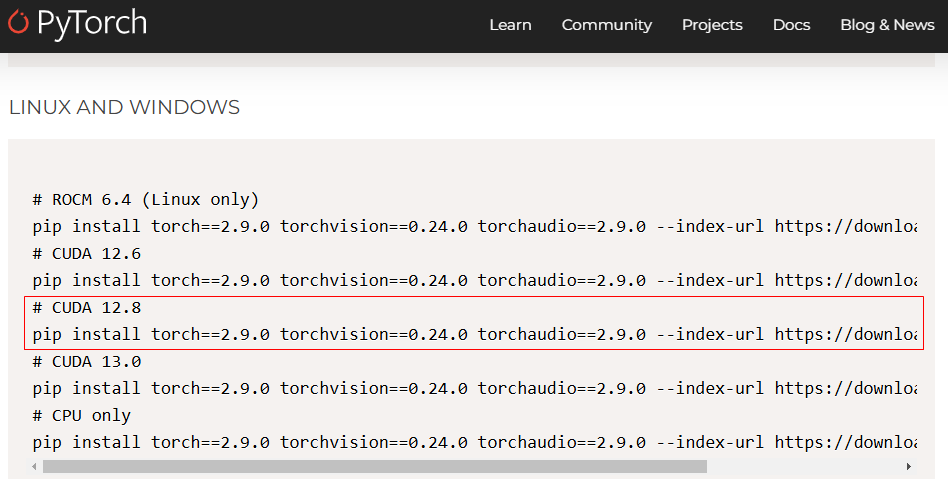
Task: Click the LINUX AND WINDOWS heading
Action: (125, 107)
